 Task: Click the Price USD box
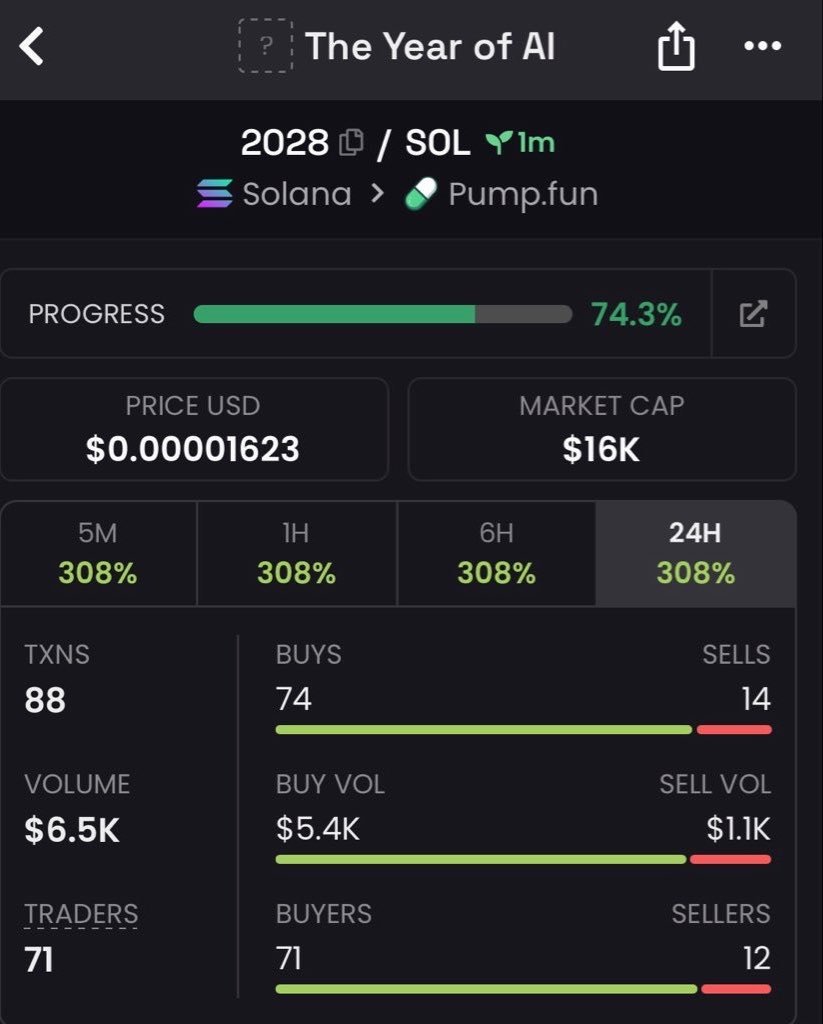[x=195, y=429]
